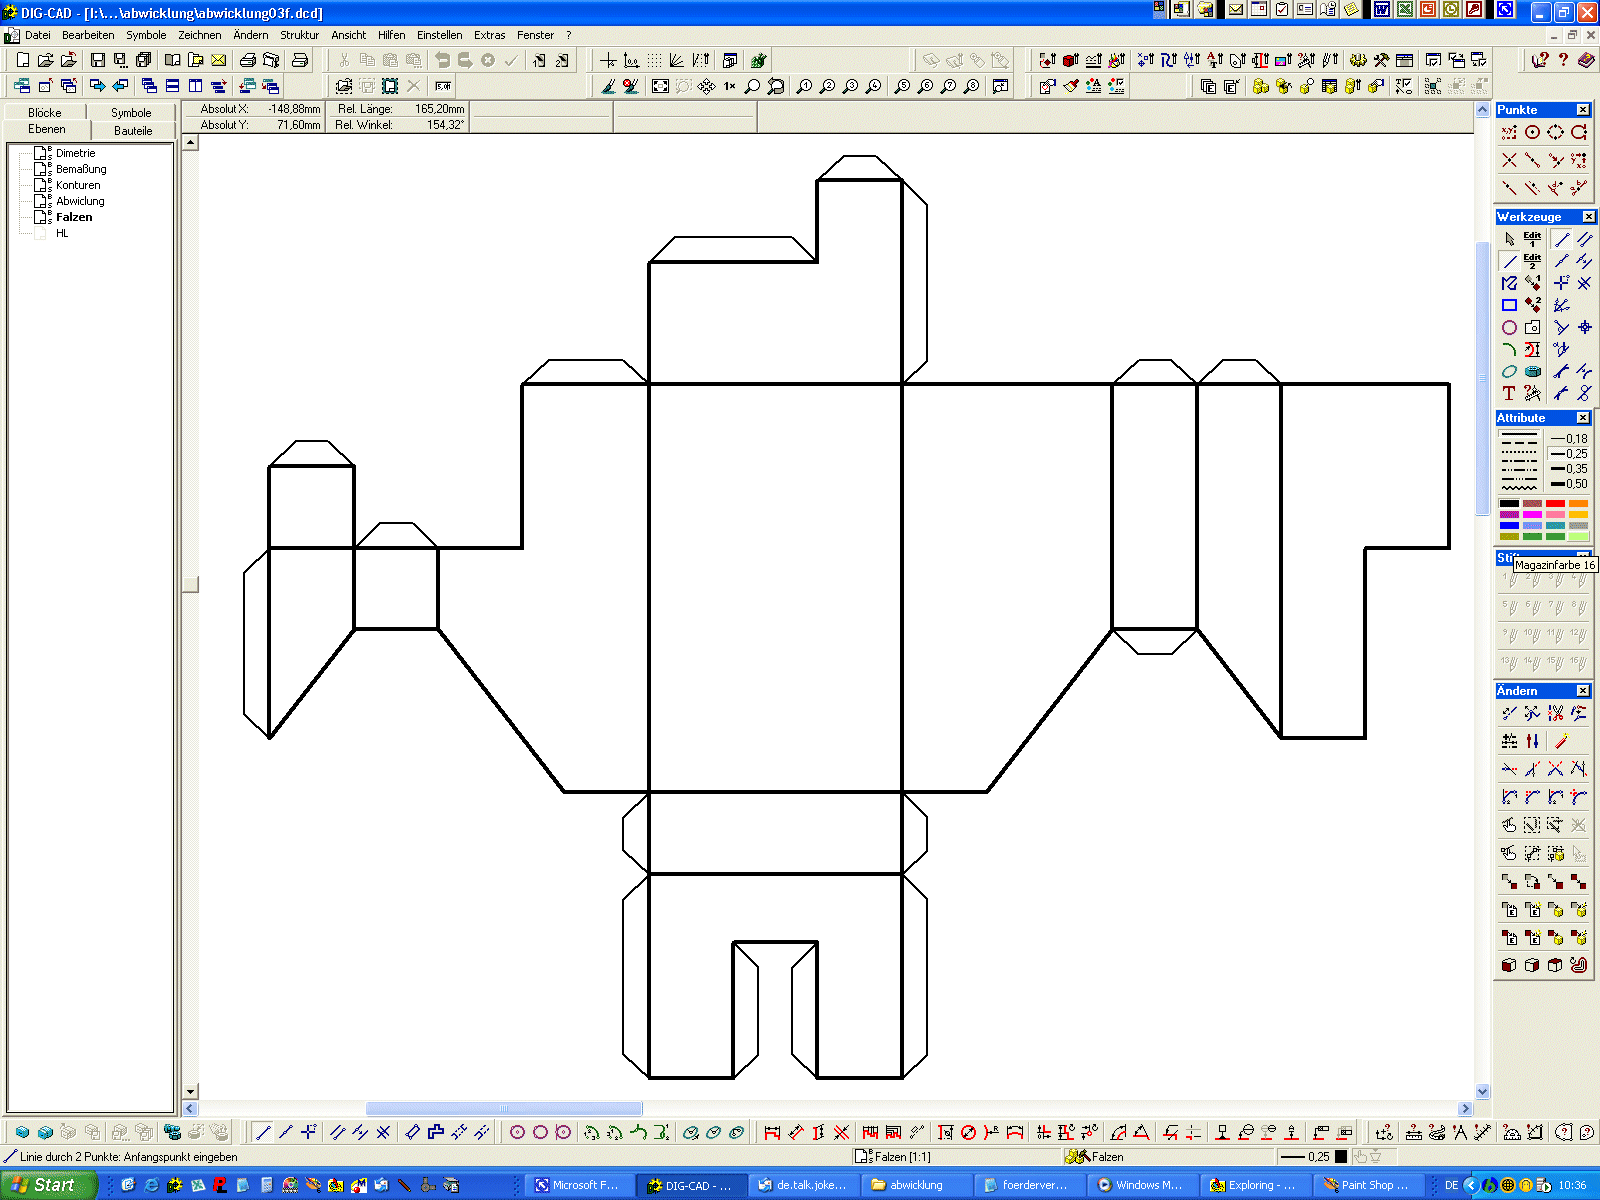Image resolution: width=1600 pixels, height=1200 pixels.
Task: Choose the solid line style
Action: click(x=1519, y=435)
